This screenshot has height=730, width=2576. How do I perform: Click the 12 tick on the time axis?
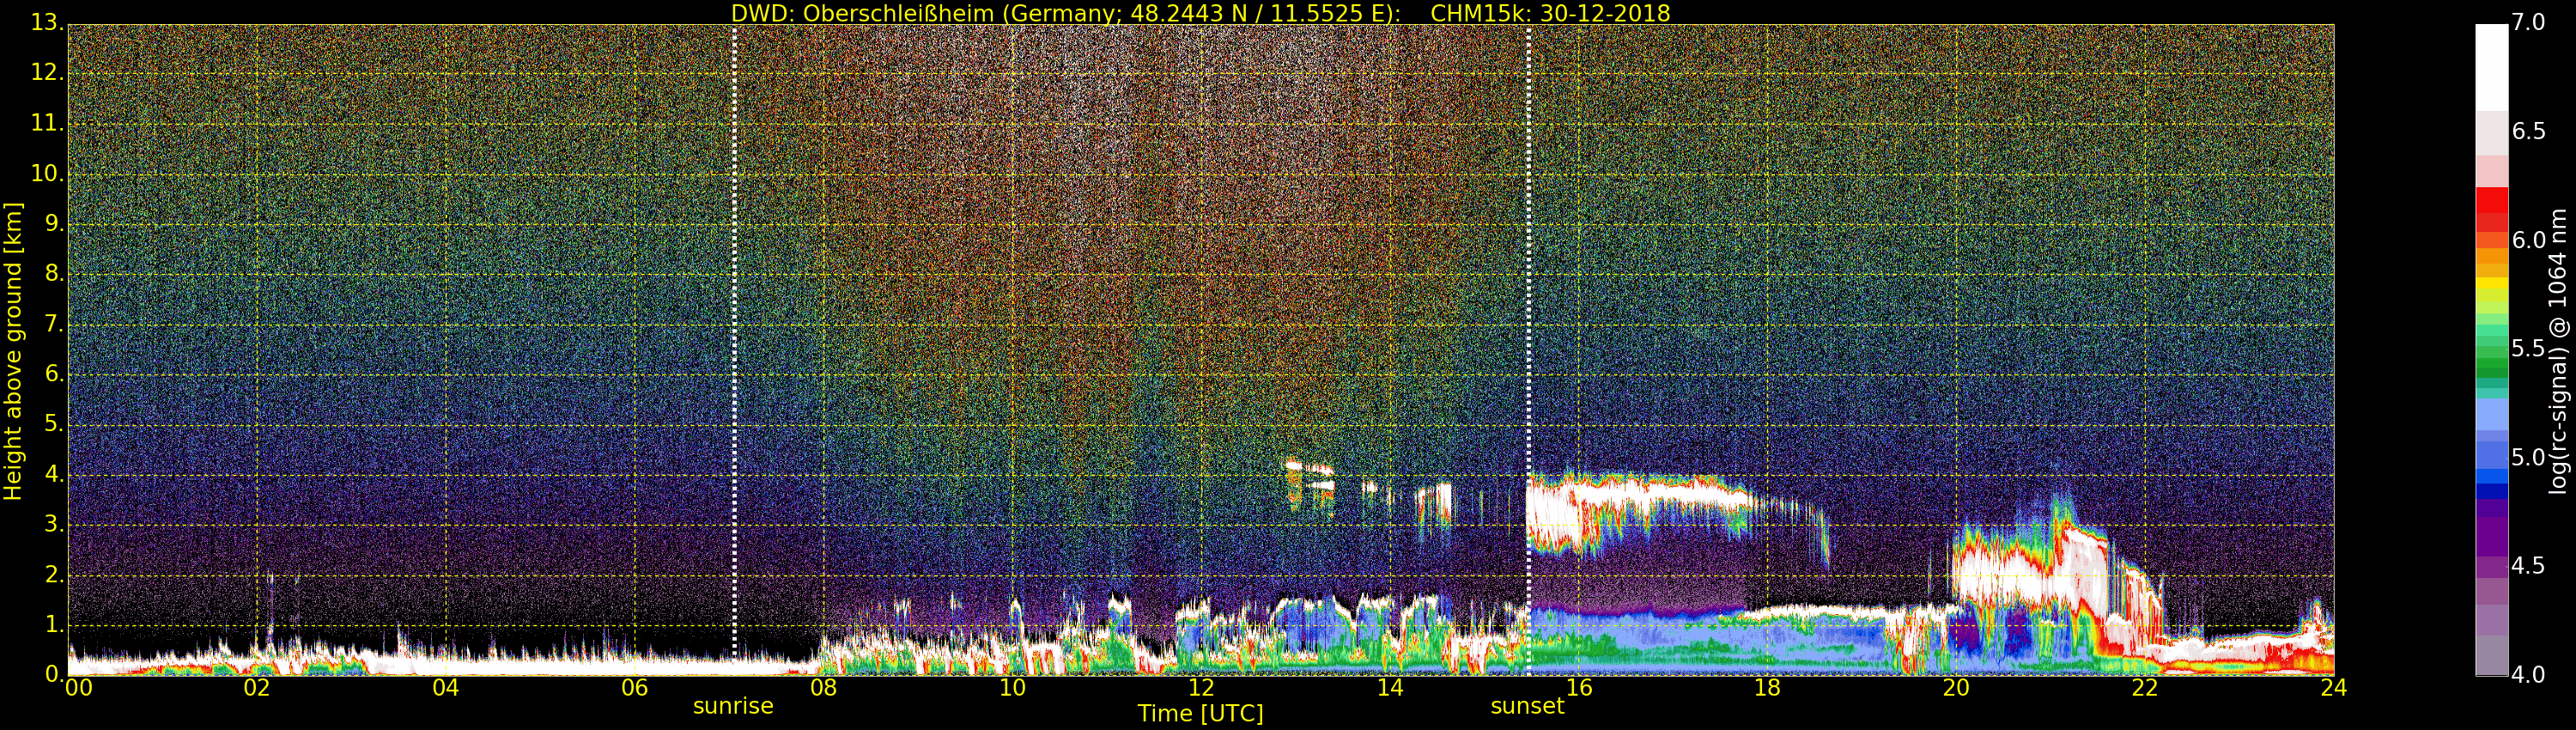[1201, 688]
